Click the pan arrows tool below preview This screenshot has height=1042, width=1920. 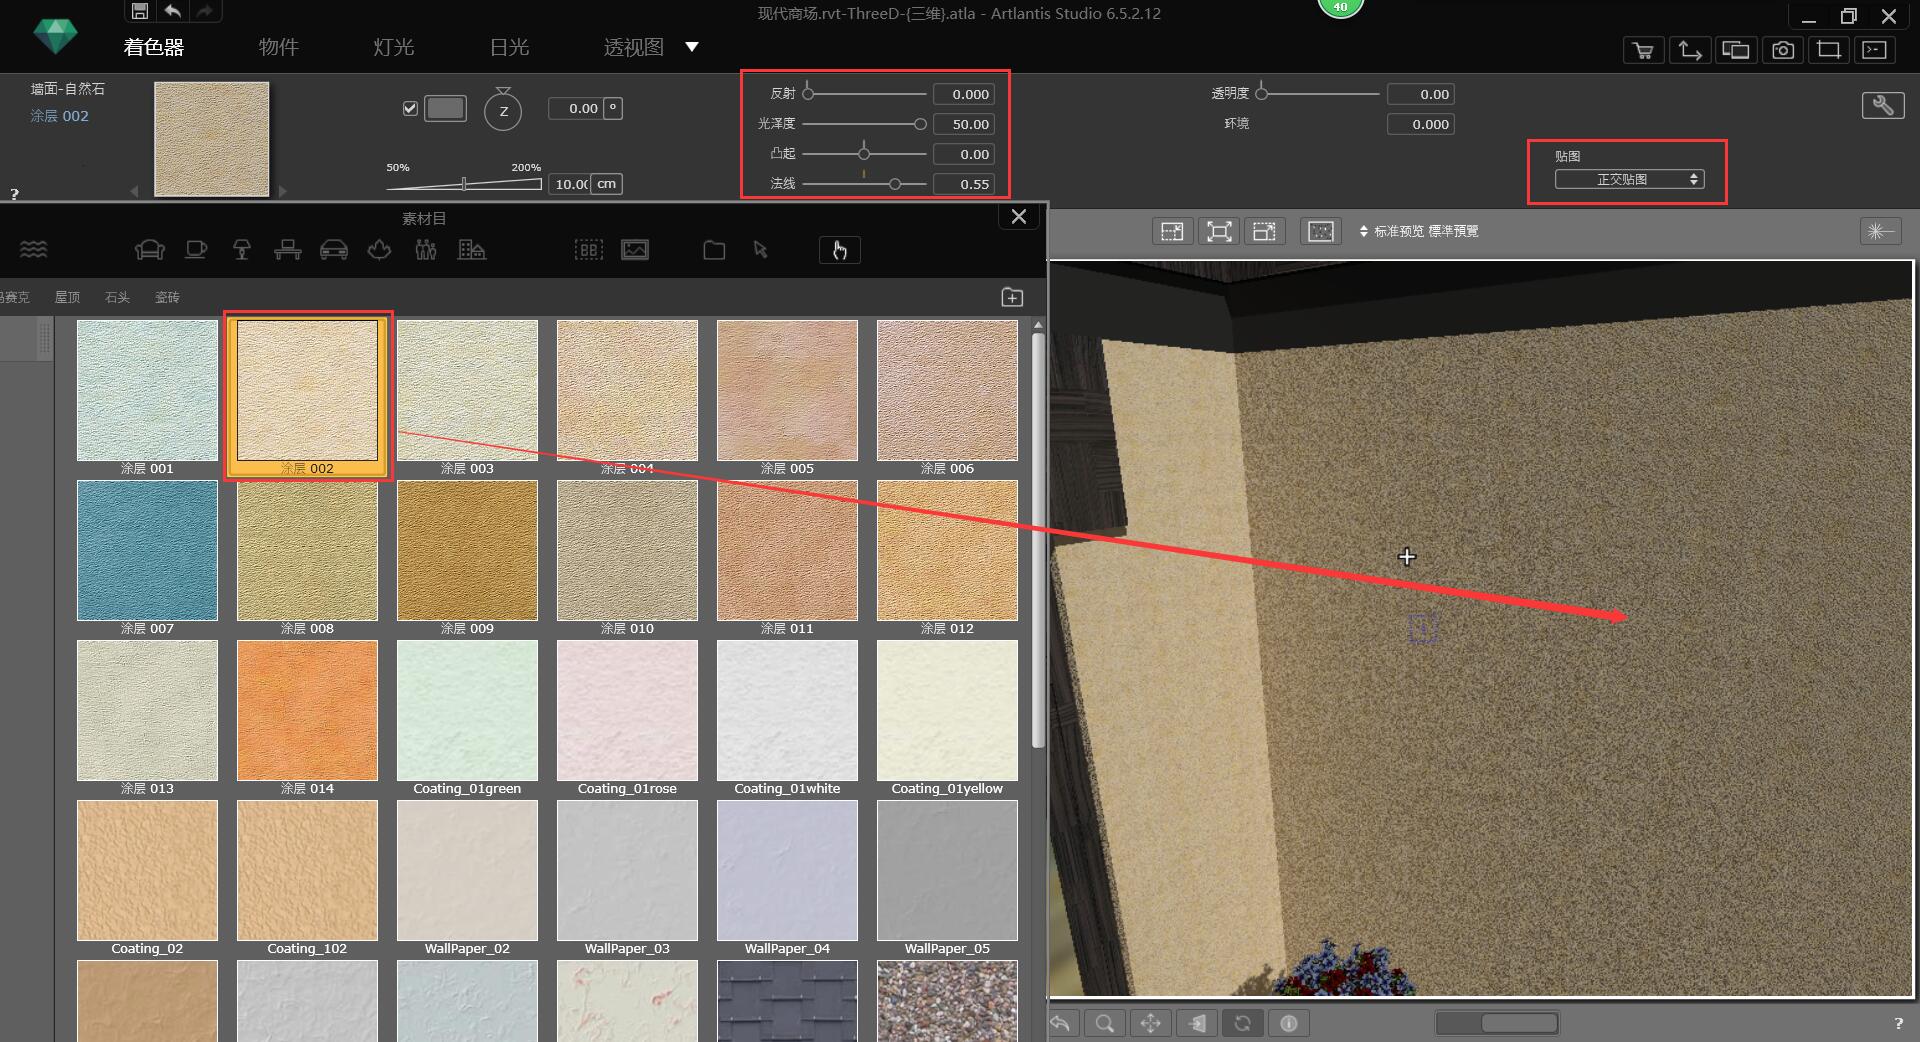coord(1151,1023)
